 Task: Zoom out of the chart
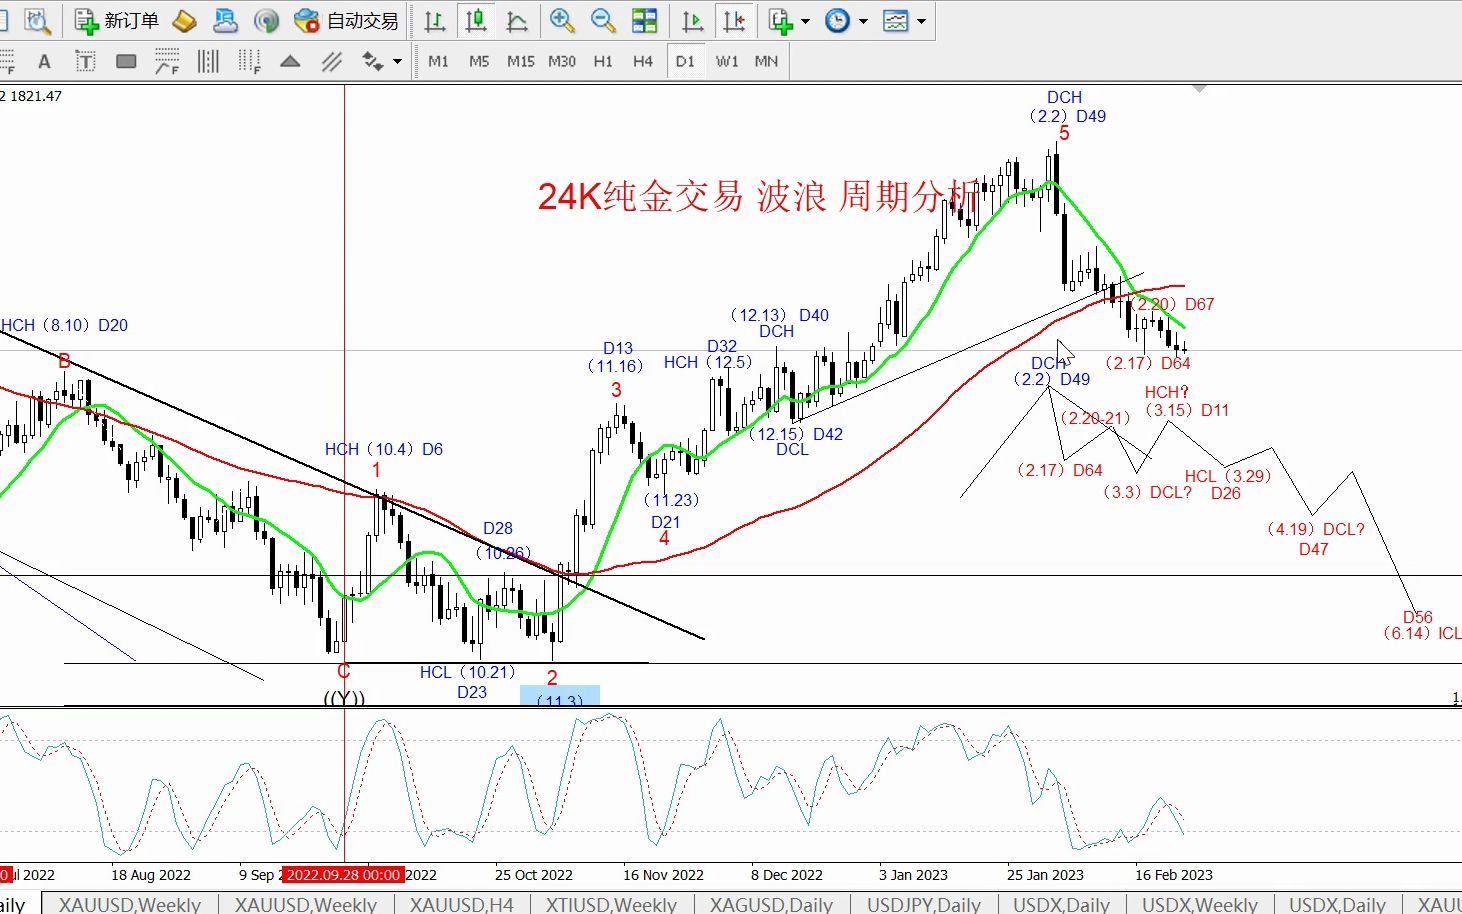point(603,20)
